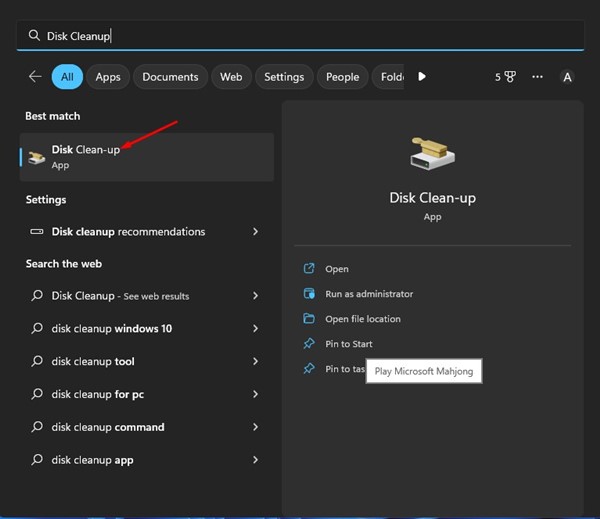Click in the search text box
600x519 pixels.
pyautogui.click(x=300, y=35)
